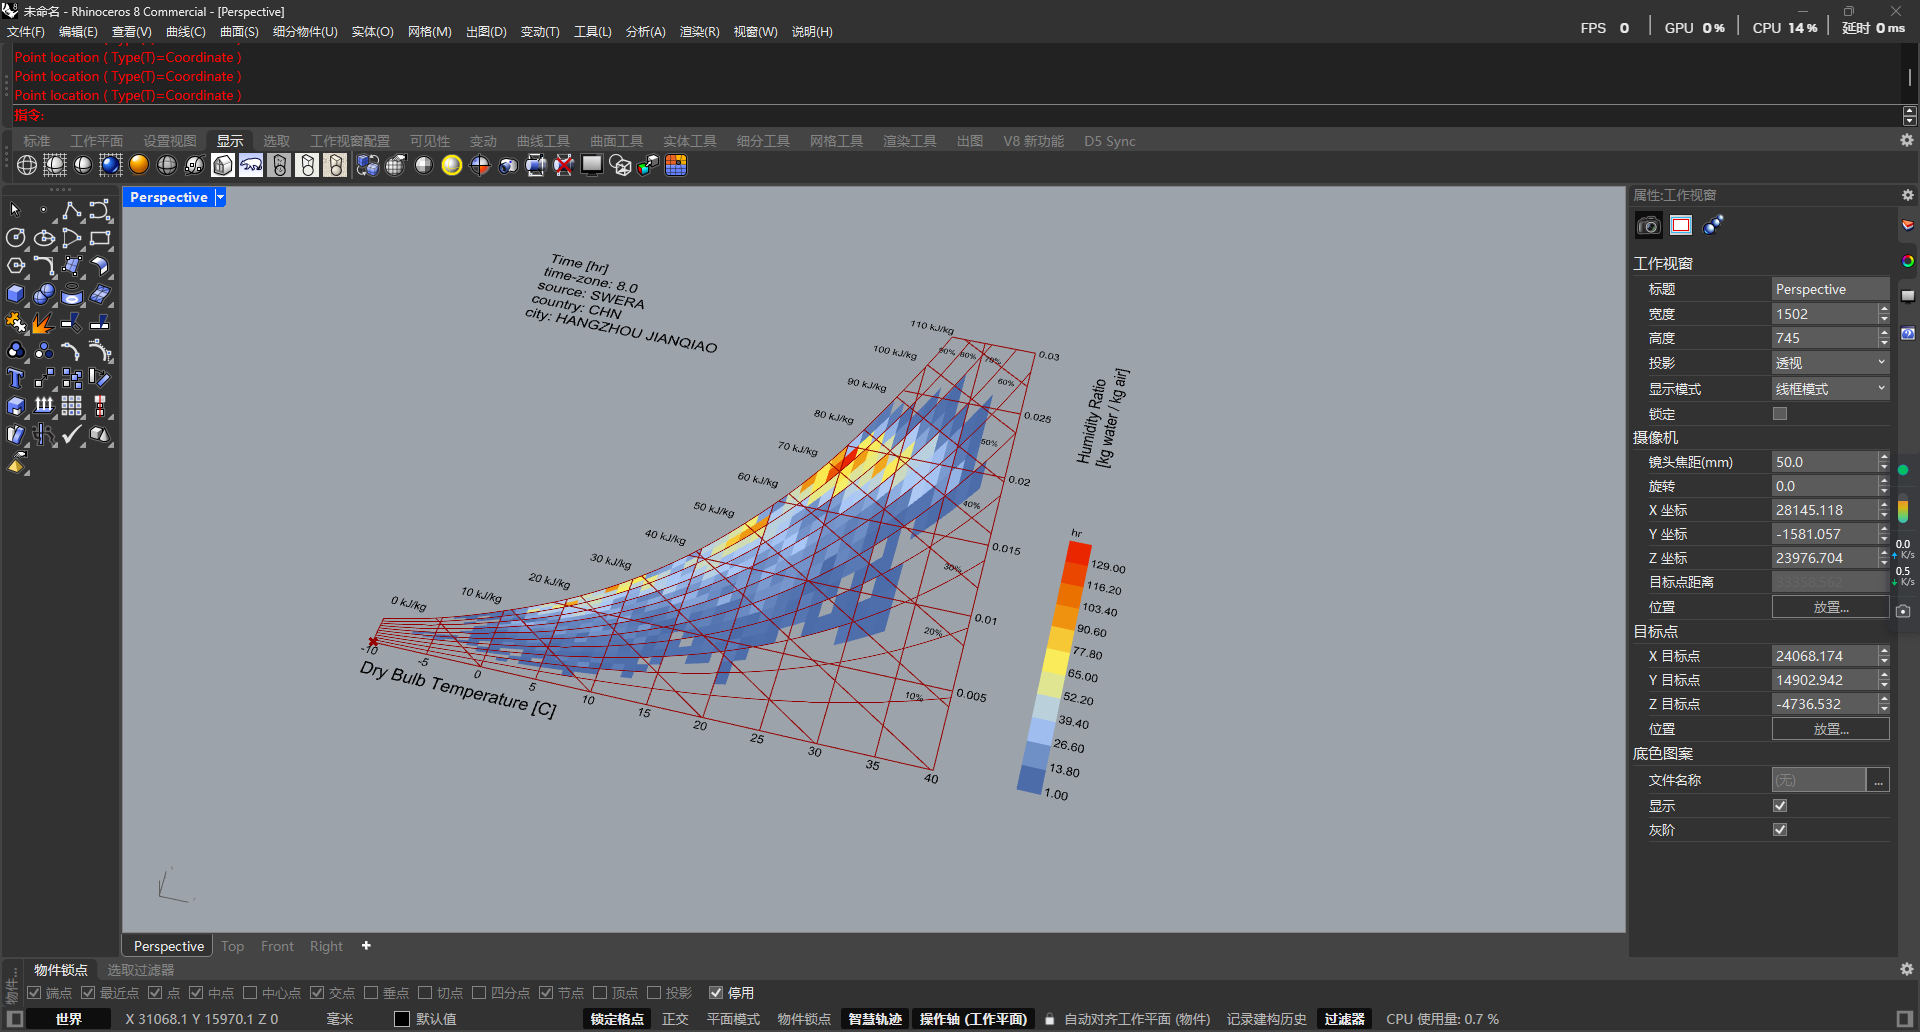Select the Circle tool
Screen dimensions: 1920x1032
16,238
